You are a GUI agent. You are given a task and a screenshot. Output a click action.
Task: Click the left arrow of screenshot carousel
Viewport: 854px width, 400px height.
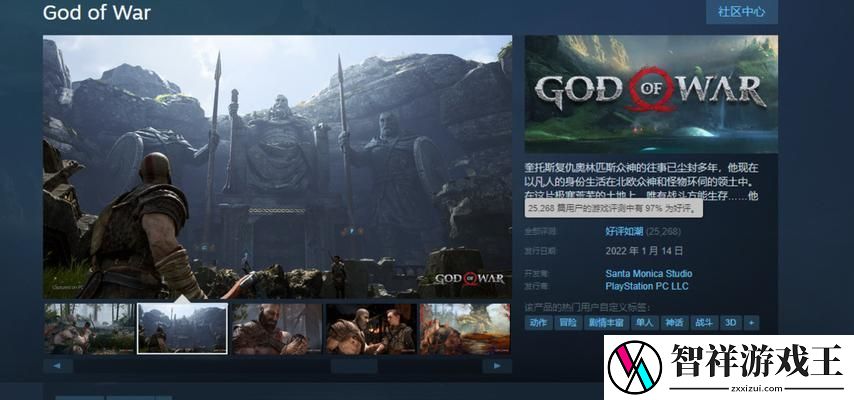tap(58, 366)
